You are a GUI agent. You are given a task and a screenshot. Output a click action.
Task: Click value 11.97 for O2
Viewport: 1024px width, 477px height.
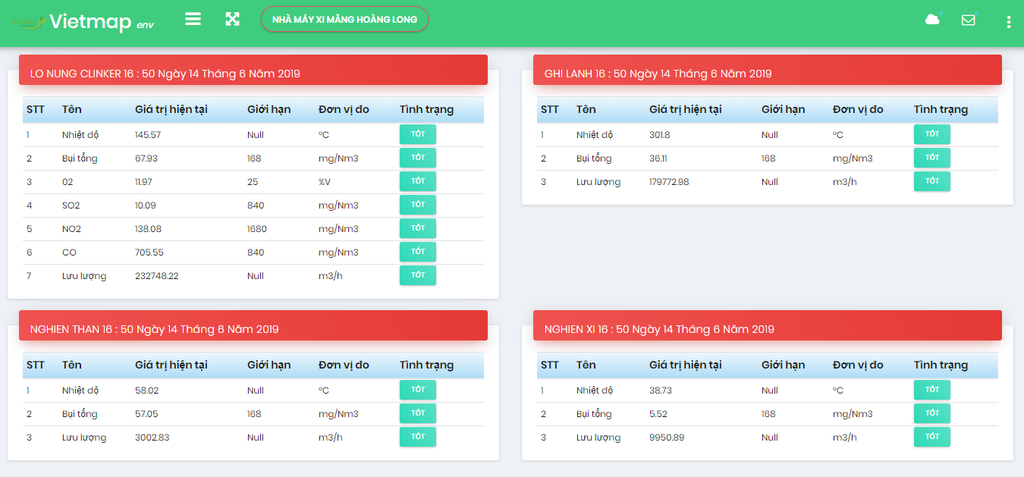pos(144,182)
